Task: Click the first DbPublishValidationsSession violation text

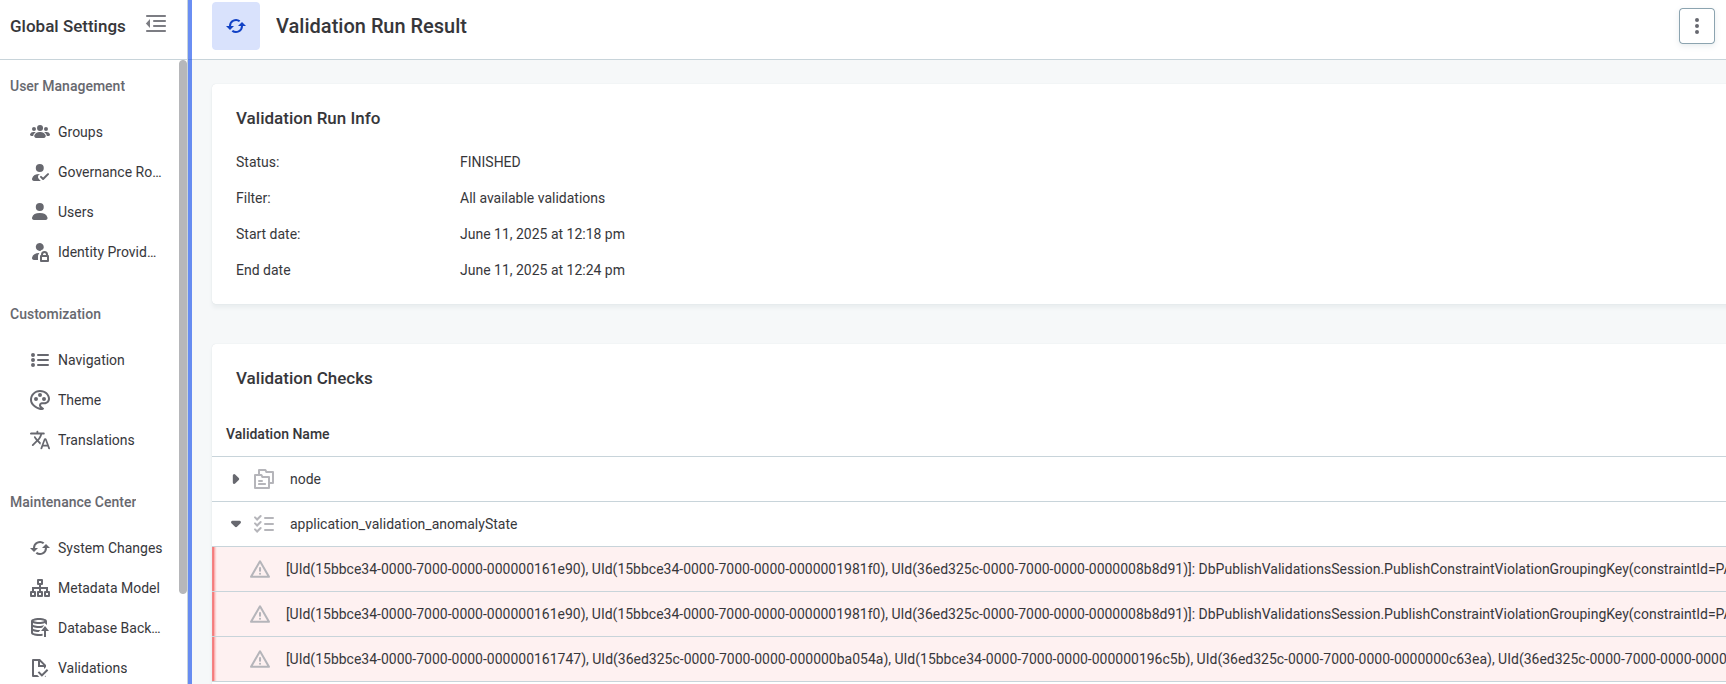Action: click(x=1005, y=569)
